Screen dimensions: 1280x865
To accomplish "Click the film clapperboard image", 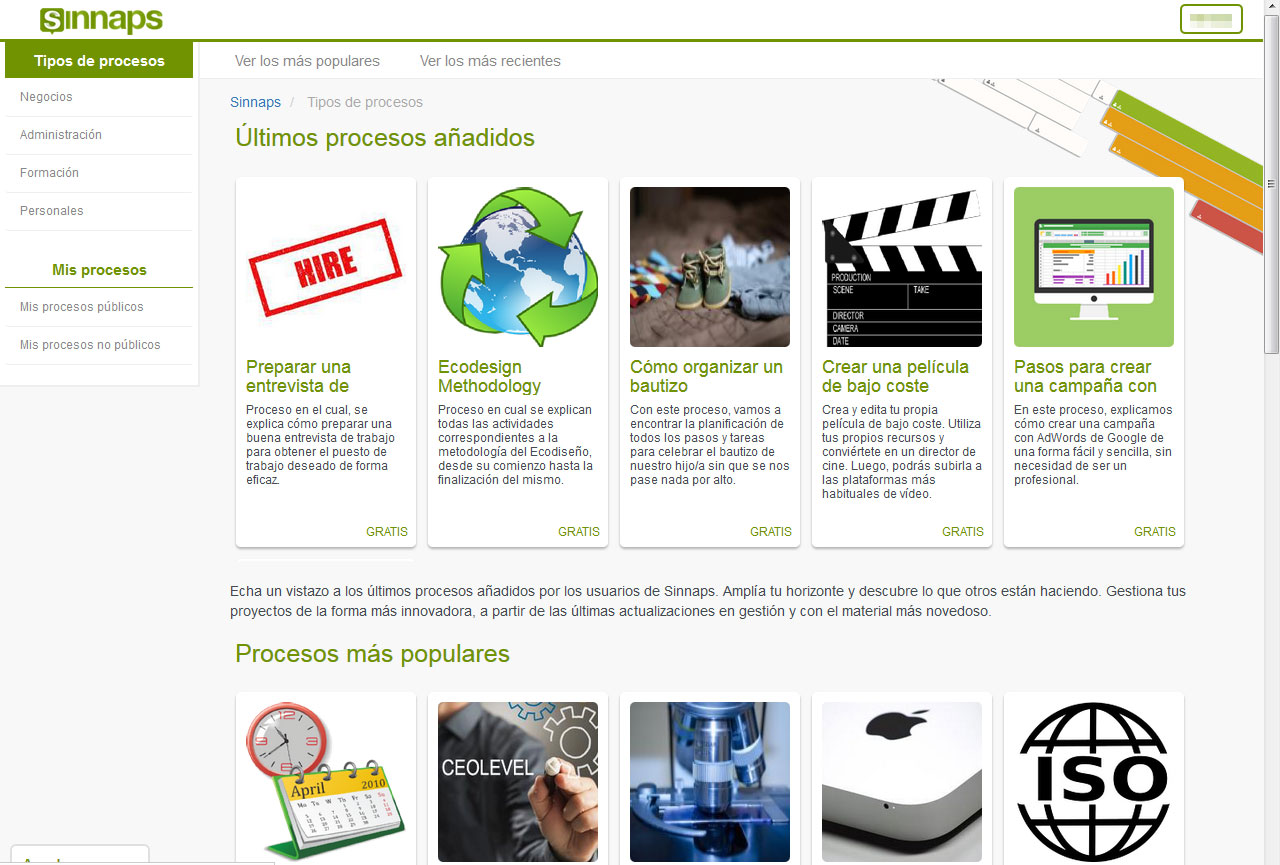I will 901,267.
